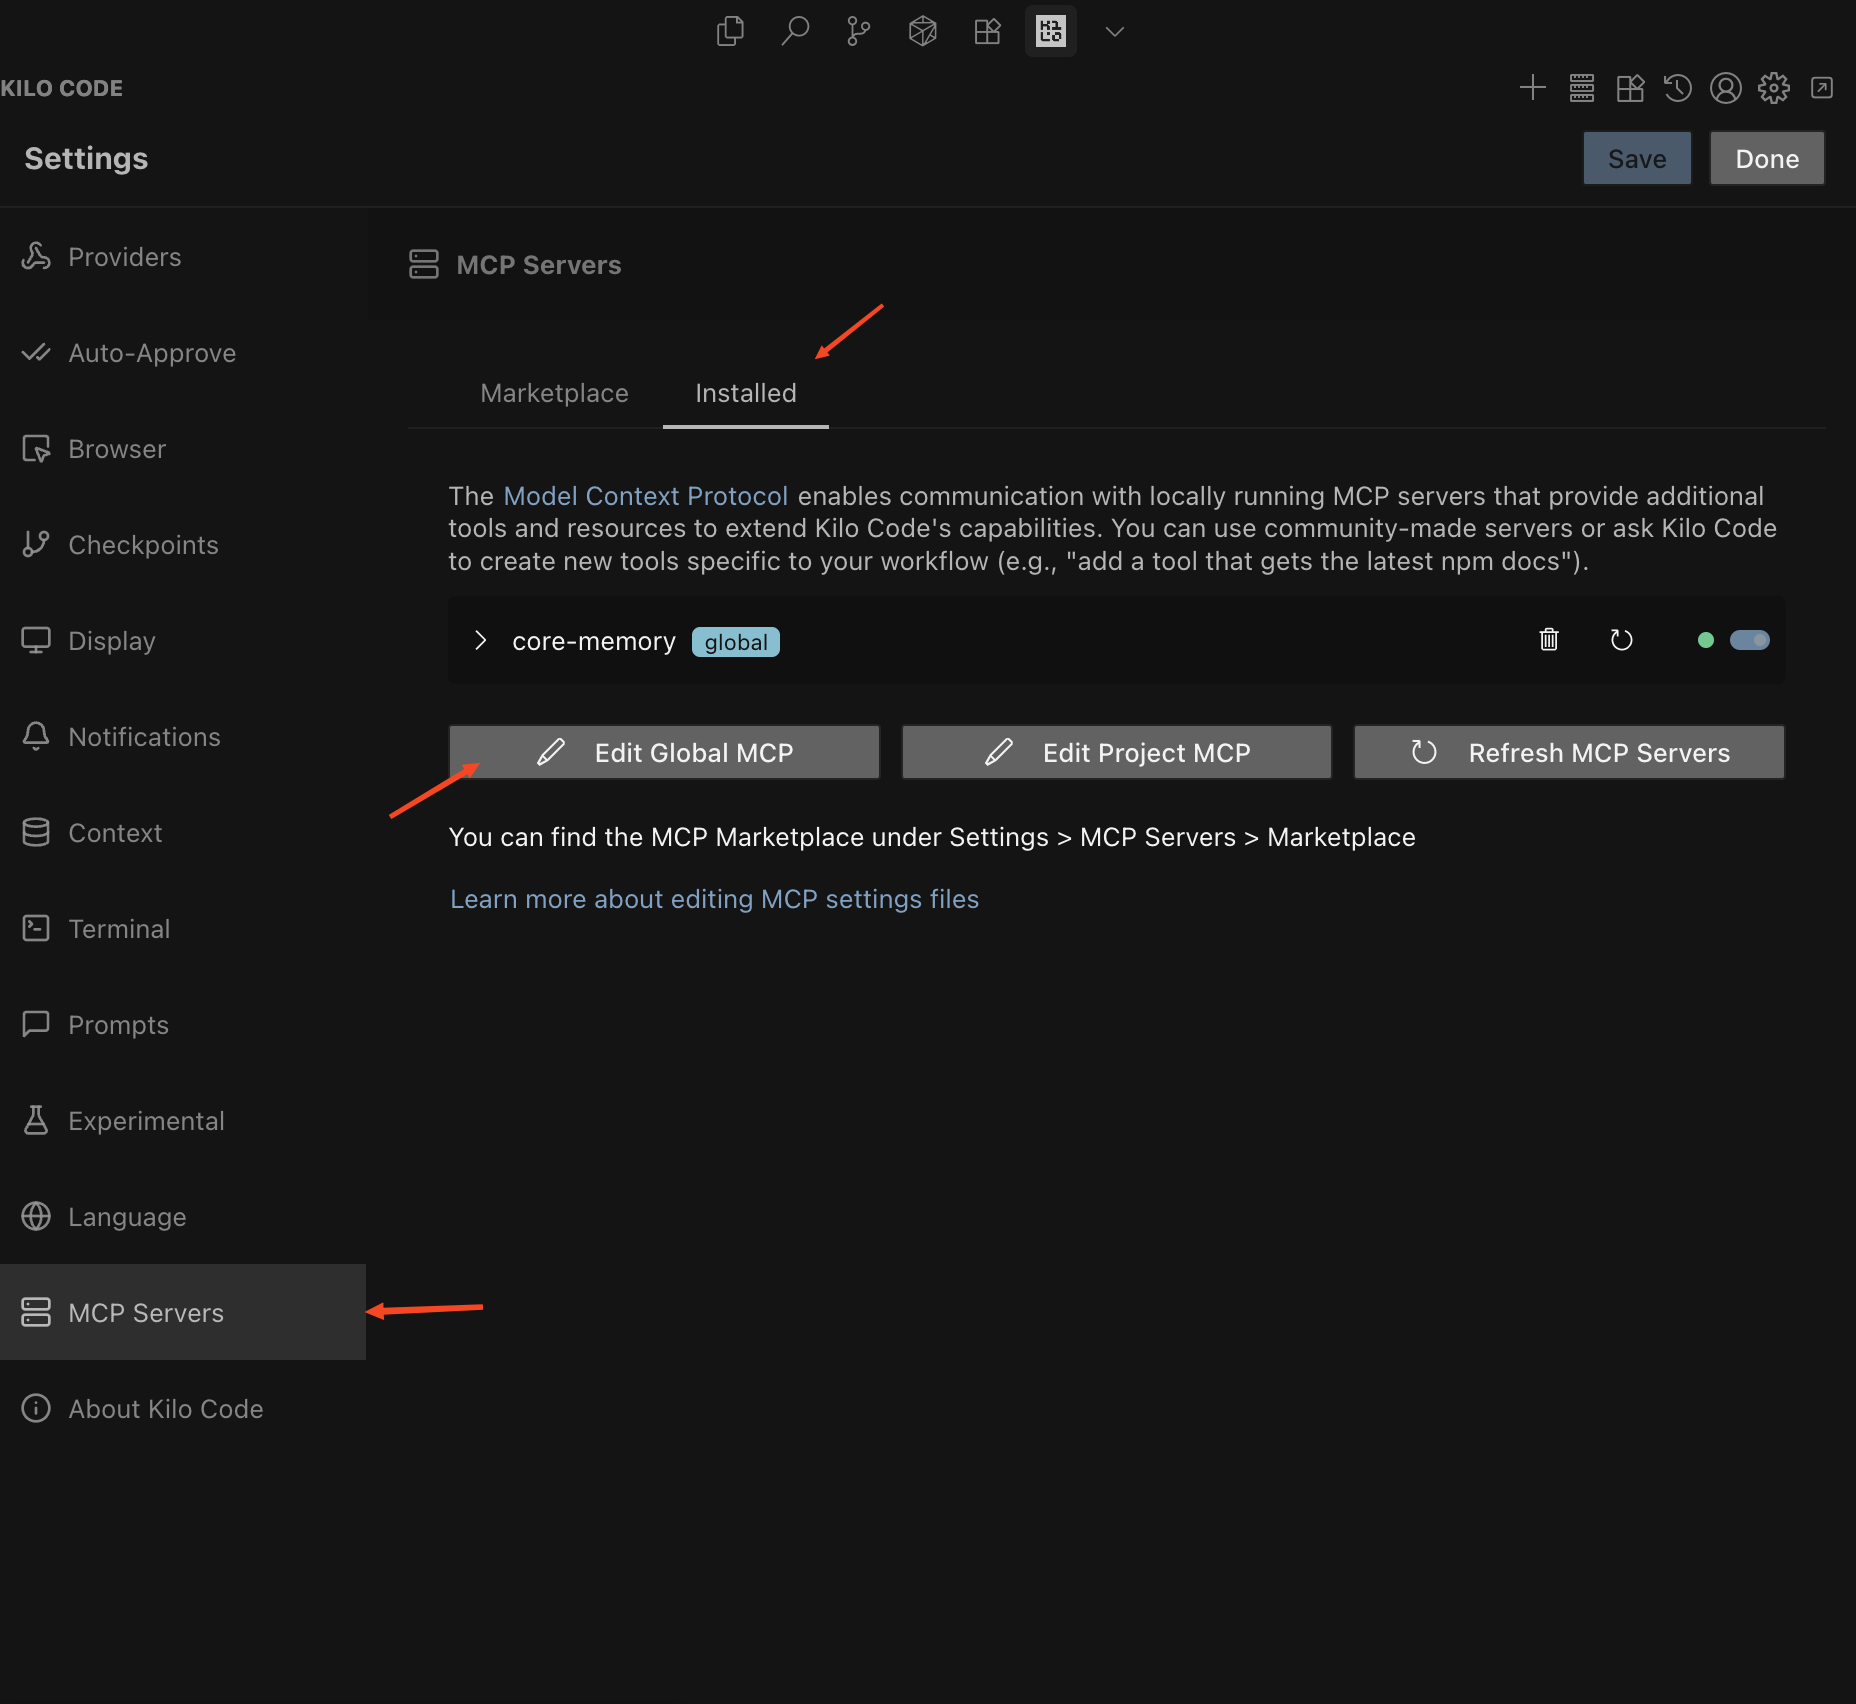Screen dimensions: 1856x1704
Task: Open the search magnifier icon
Action: (794, 31)
